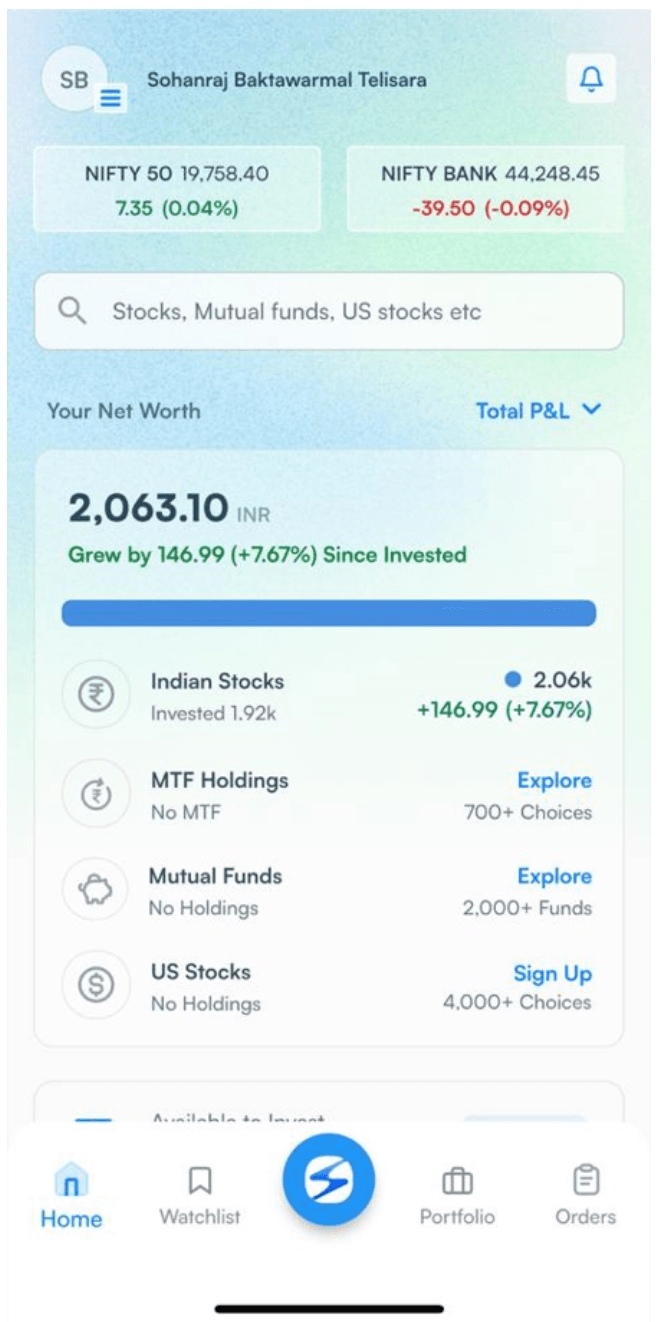The width and height of the screenshot is (658, 1322).
Task: Tap the SB profile avatar
Action: (x=72, y=80)
